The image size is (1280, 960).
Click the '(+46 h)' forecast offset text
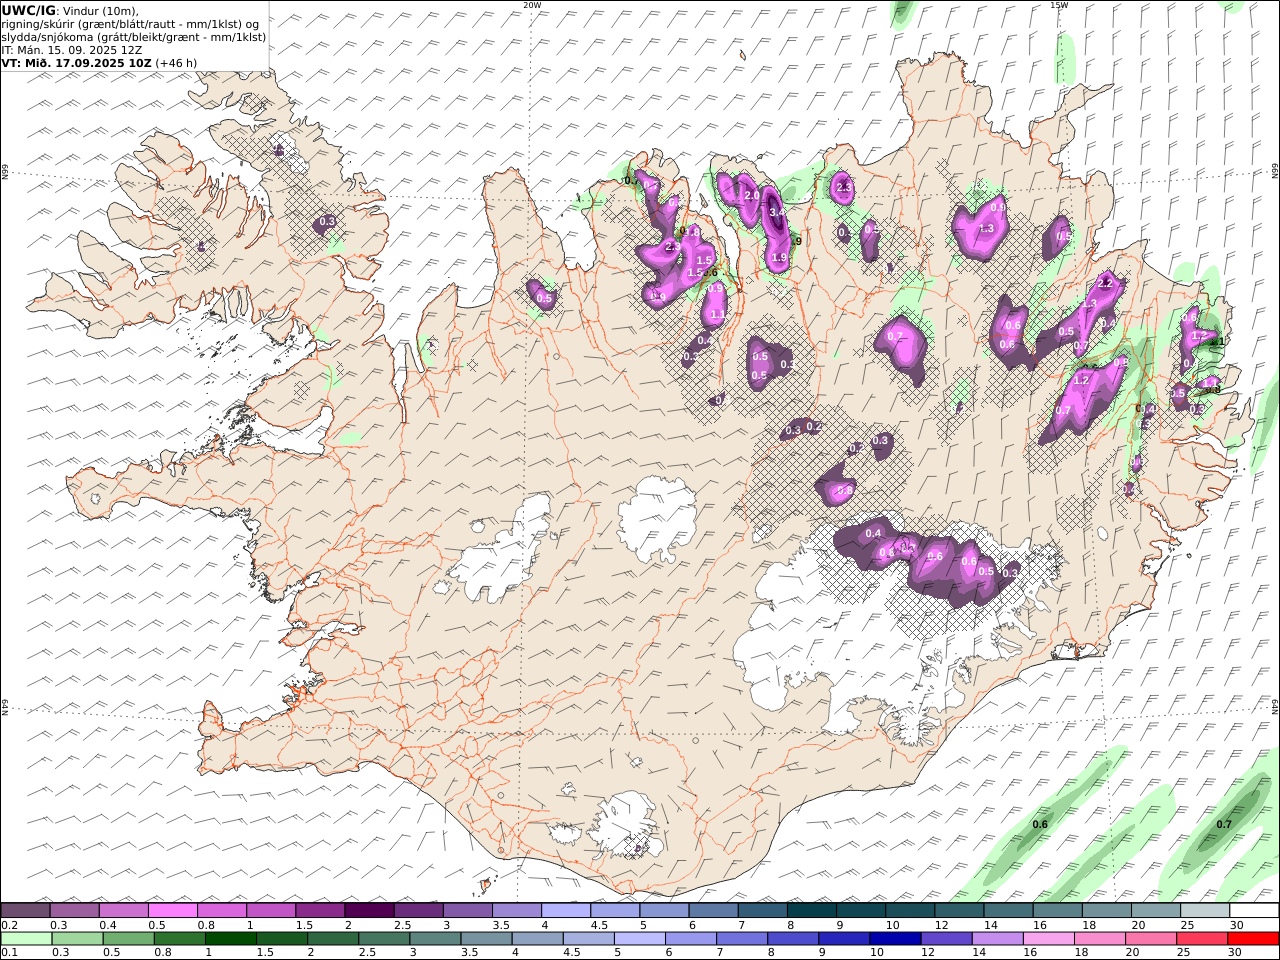(x=176, y=63)
